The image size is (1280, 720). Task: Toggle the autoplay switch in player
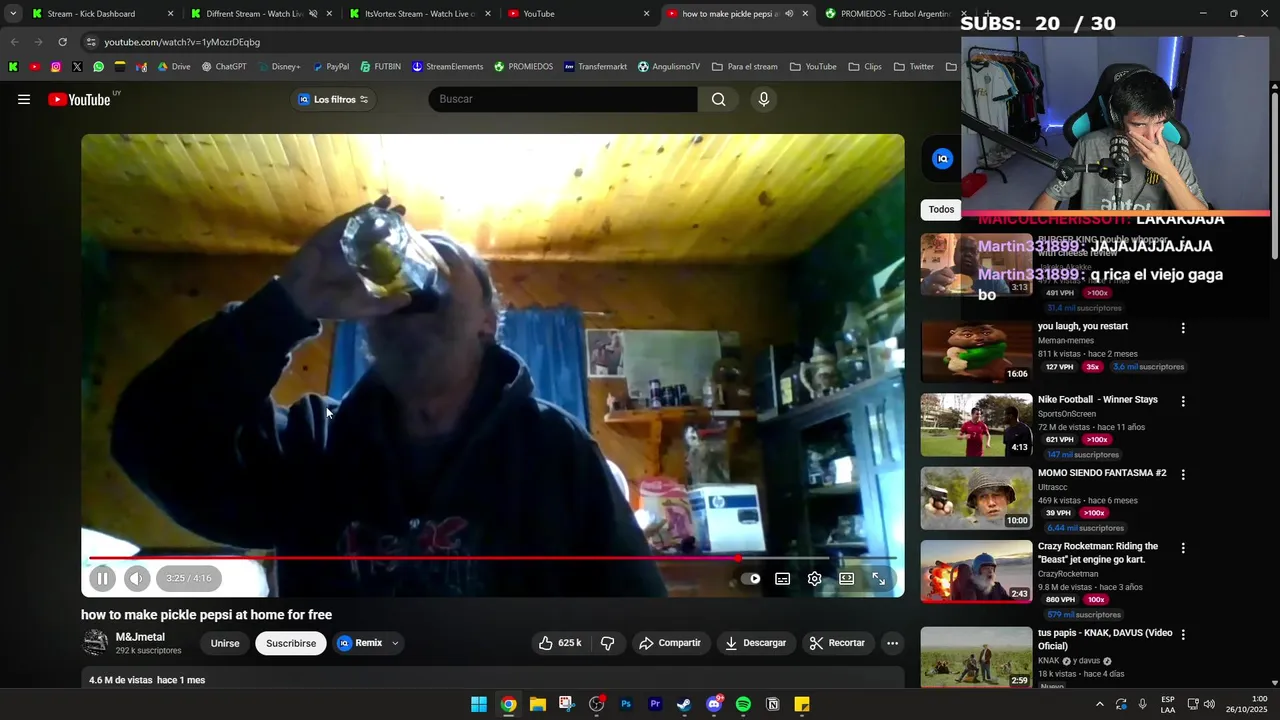point(751,578)
